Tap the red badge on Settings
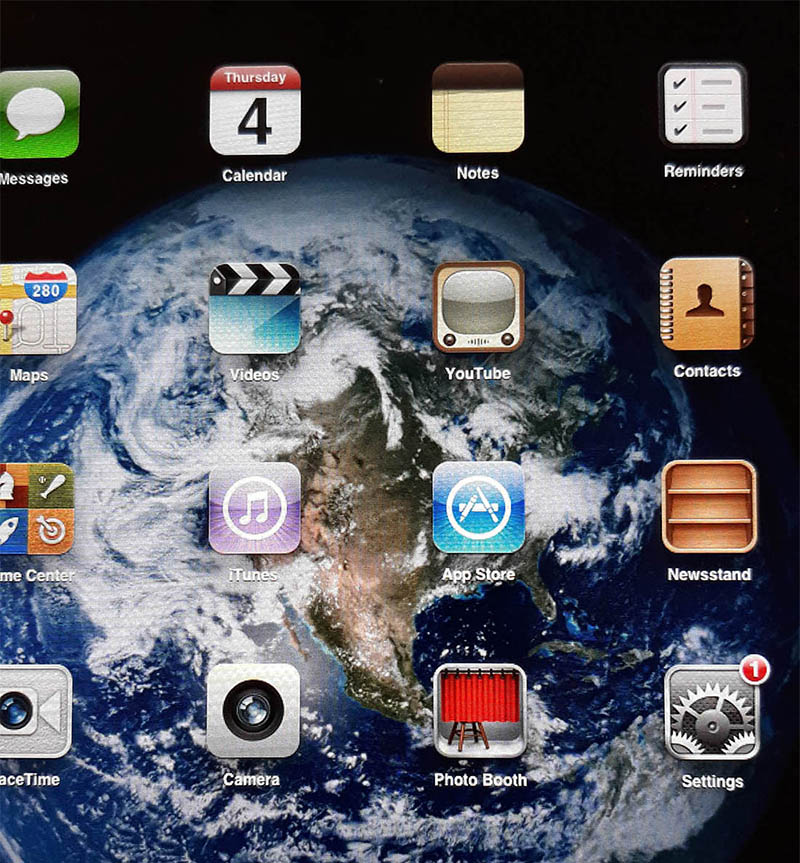The height and width of the screenshot is (863, 800). (755, 669)
